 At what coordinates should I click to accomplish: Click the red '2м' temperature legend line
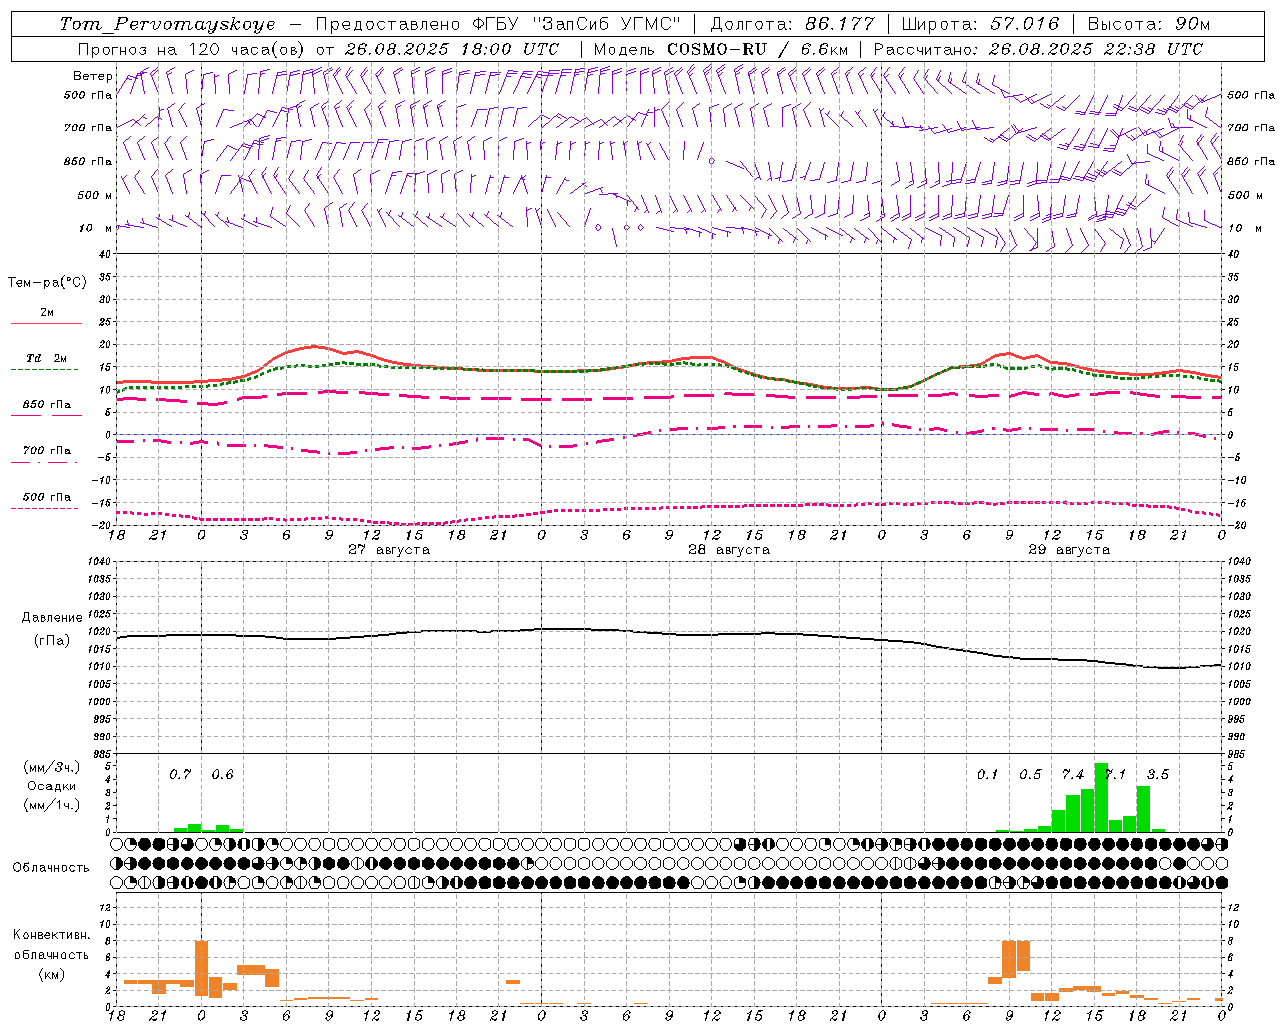47,323
